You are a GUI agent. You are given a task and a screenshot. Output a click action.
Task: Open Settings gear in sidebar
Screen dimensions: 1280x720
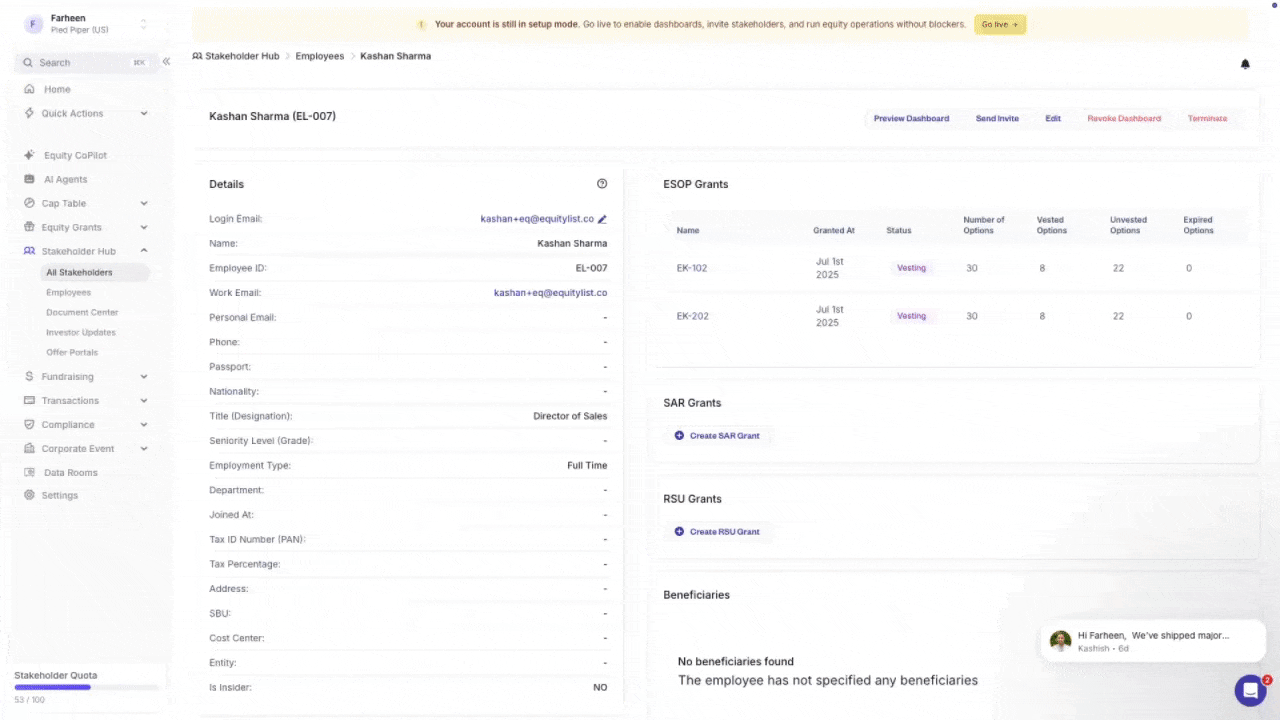(x=30, y=495)
